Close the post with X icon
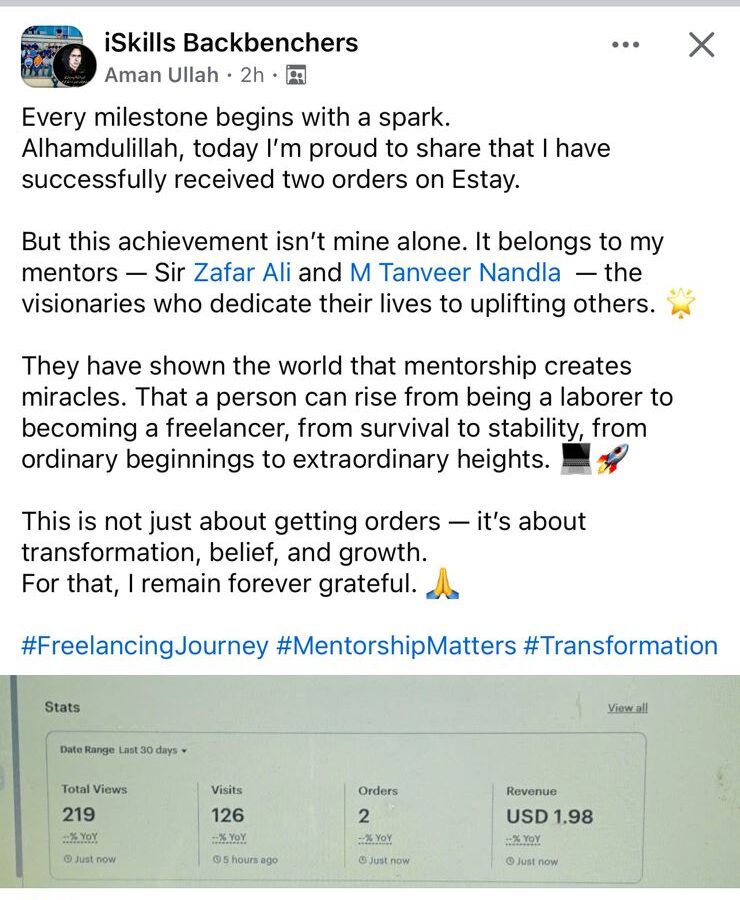Screen dimensions: 740x900 [x=702, y=45]
